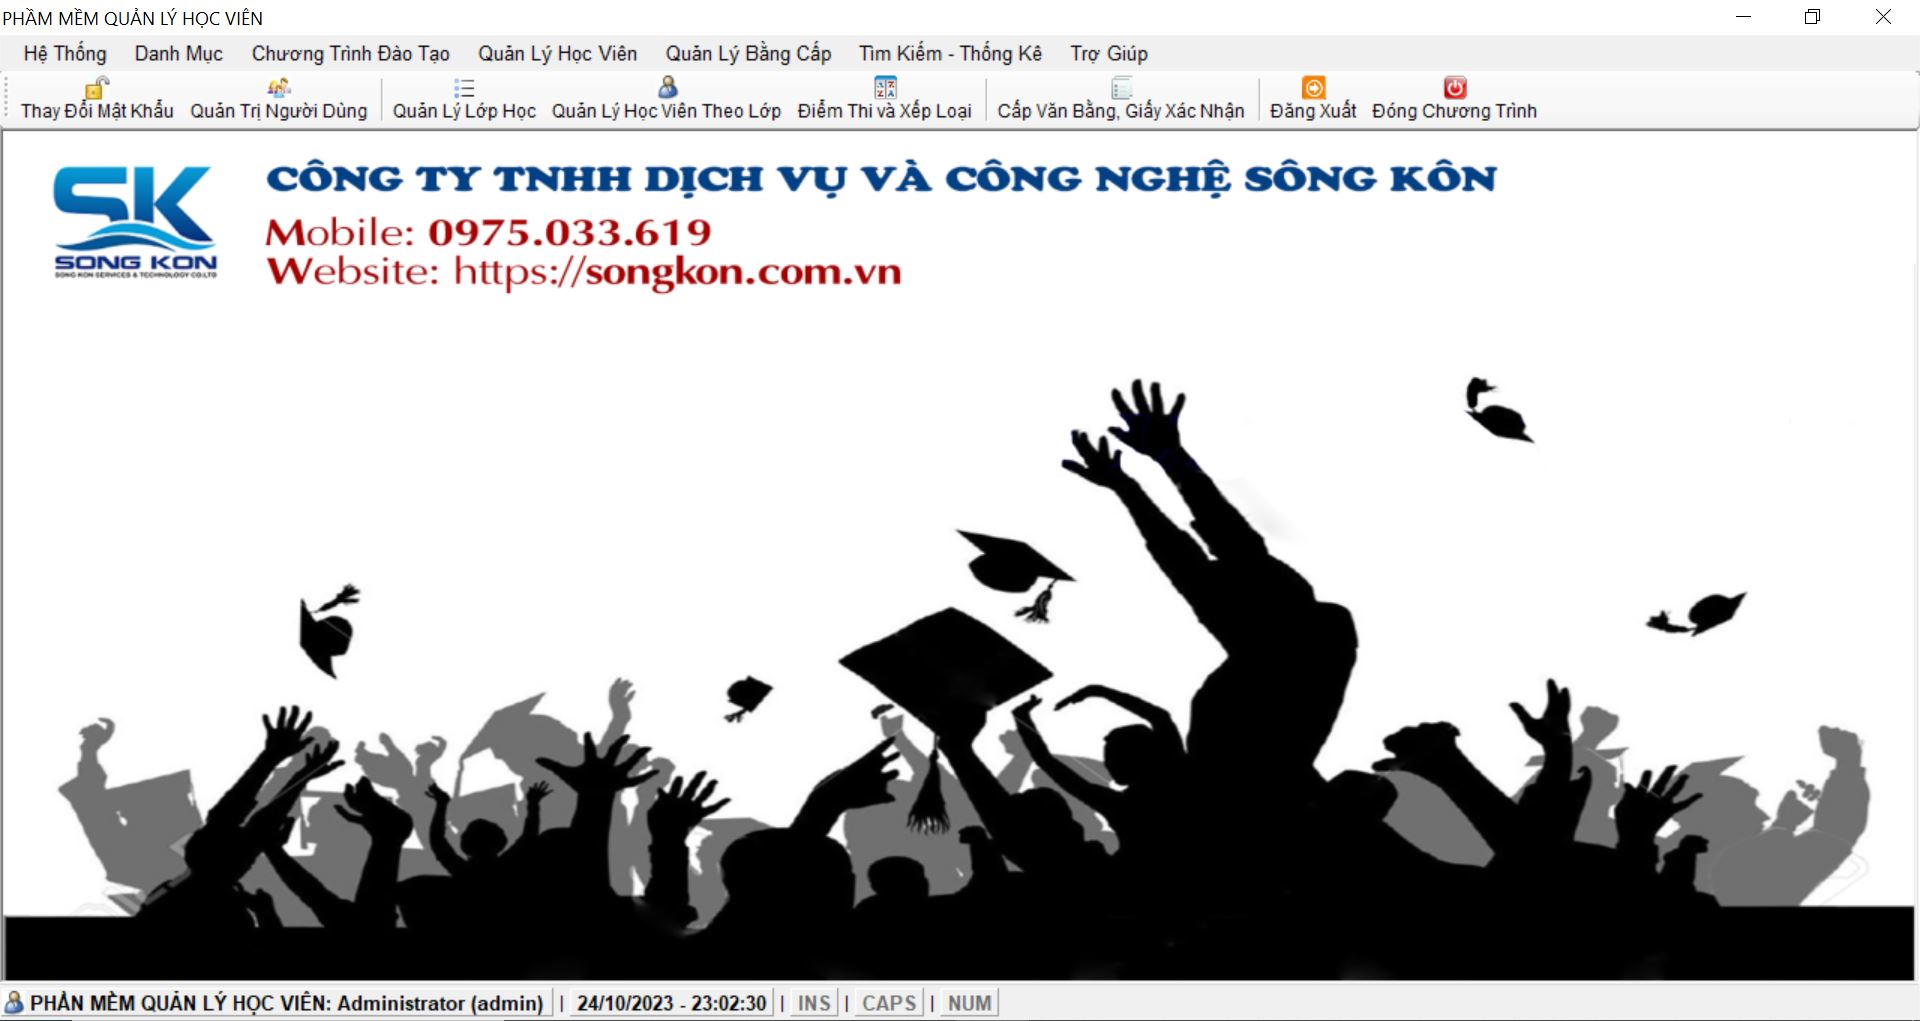Open the Hệ Thống menu

tap(65, 54)
